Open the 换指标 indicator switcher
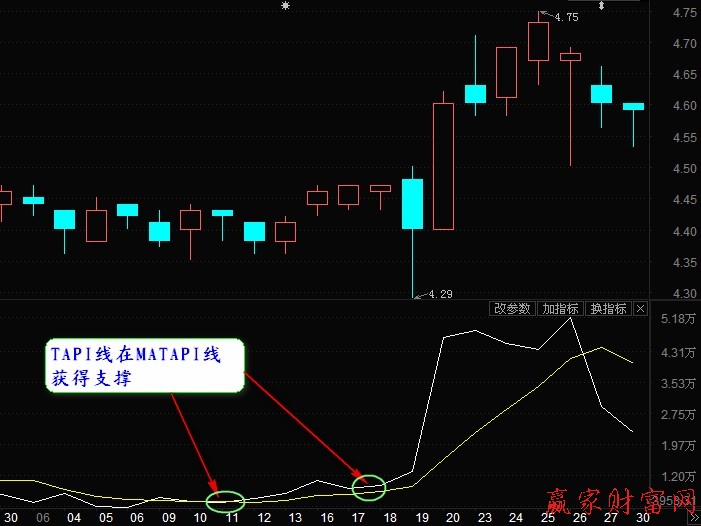 [608, 309]
